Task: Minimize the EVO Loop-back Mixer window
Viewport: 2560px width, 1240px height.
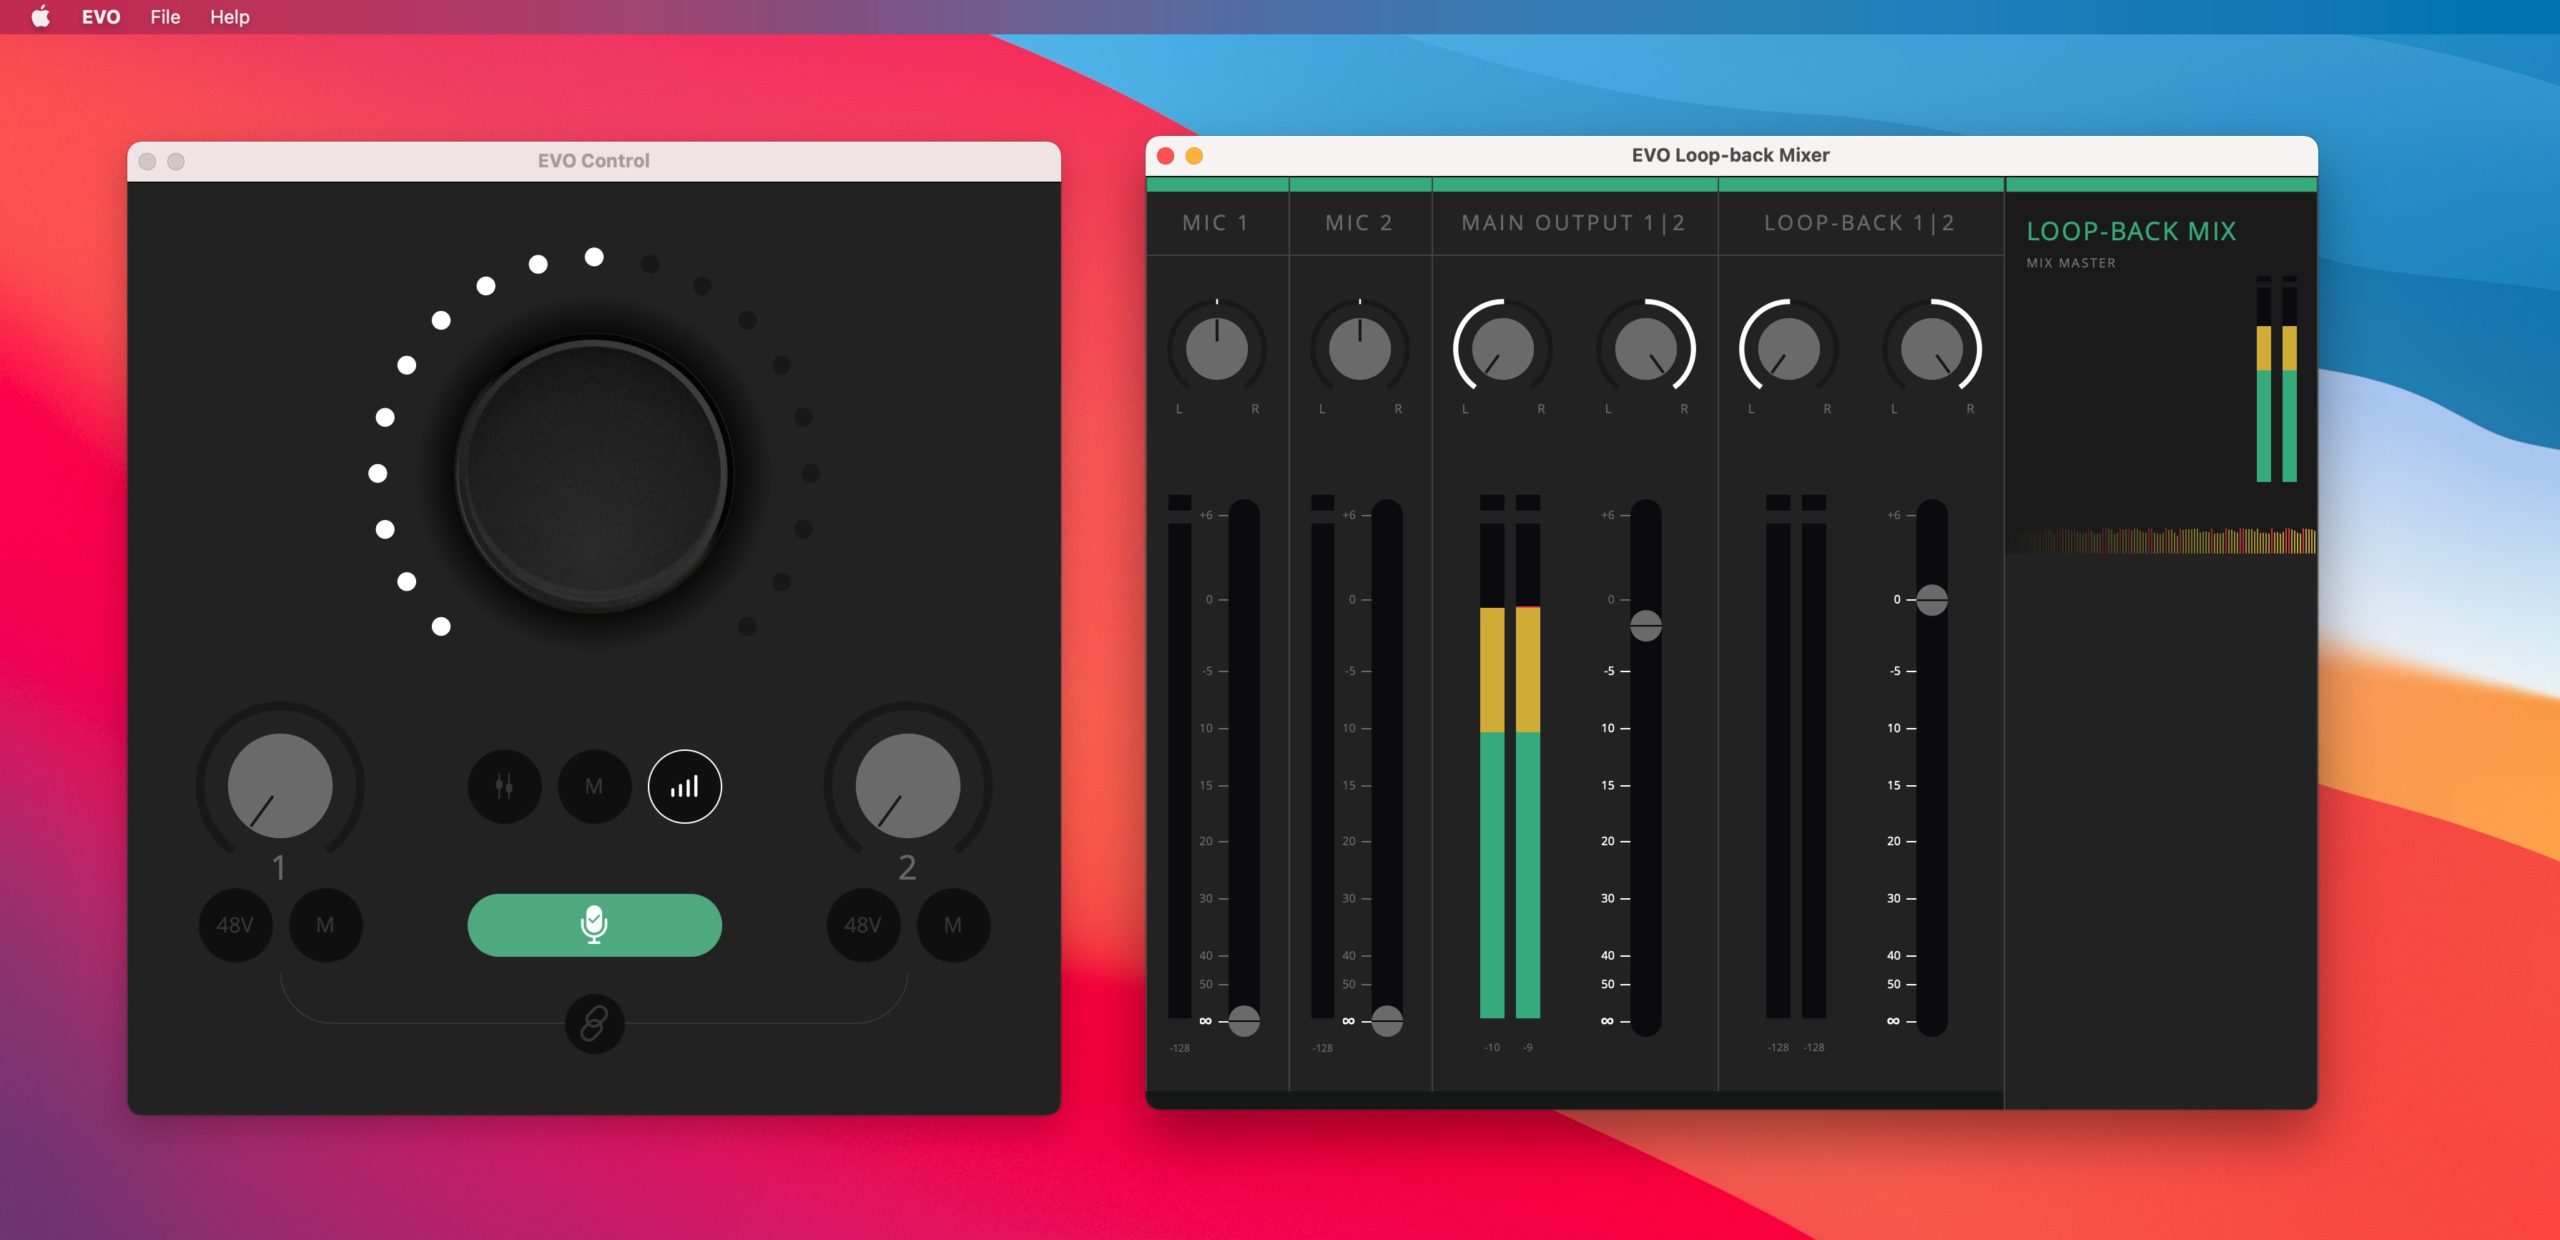Action: tap(1194, 156)
